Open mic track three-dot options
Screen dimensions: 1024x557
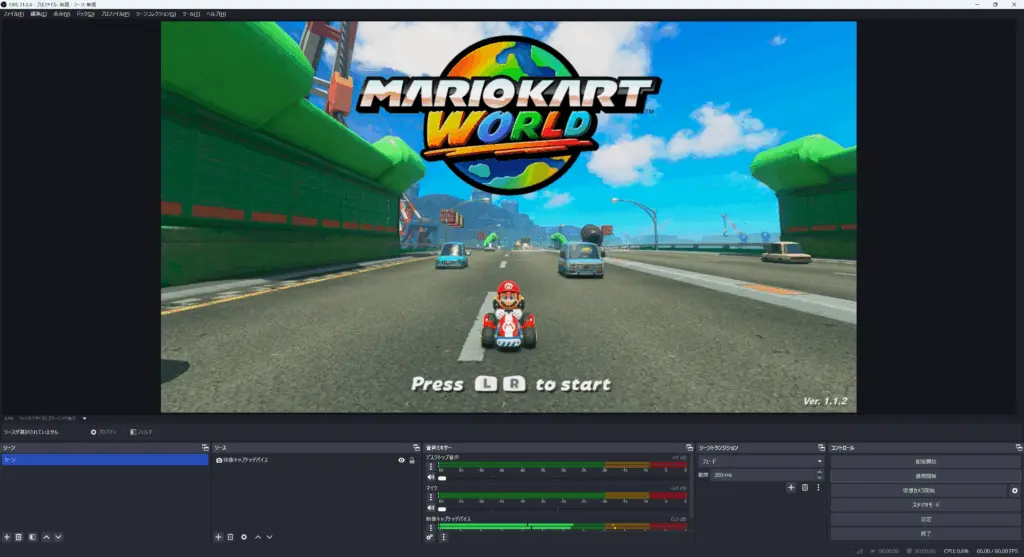coord(430,498)
